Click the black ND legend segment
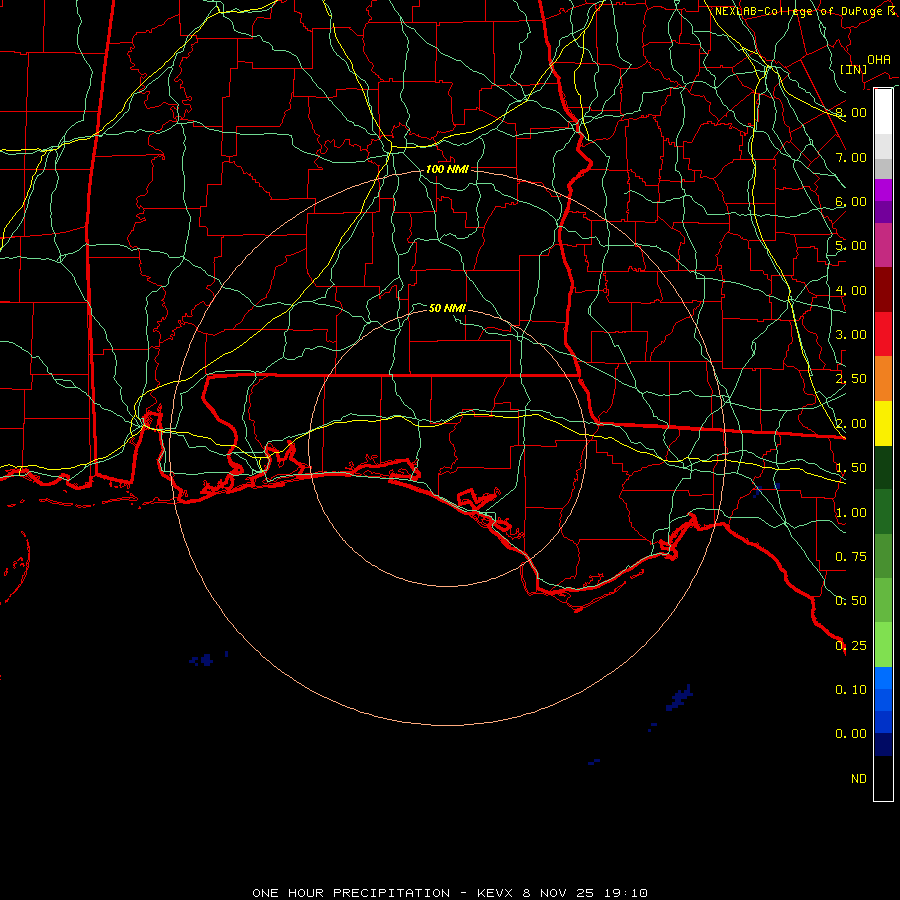The height and width of the screenshot is (900, 900). pyautogui.click(x=883, y=779)
